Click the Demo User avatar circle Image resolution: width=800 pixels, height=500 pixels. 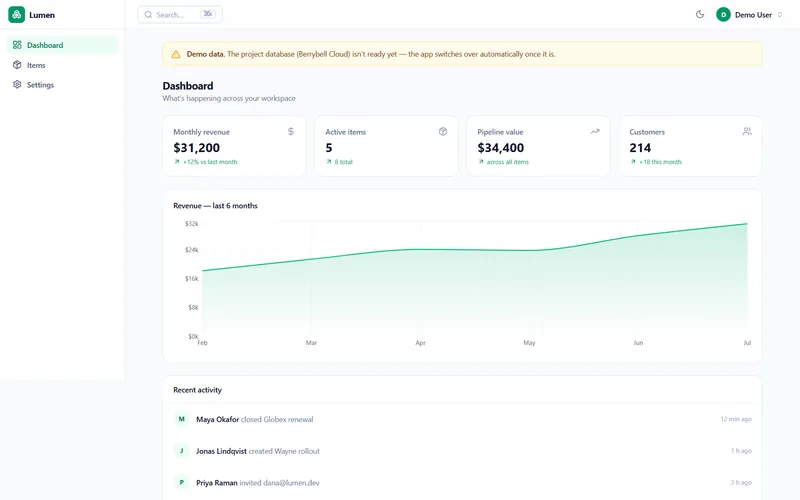pos(723,15)
